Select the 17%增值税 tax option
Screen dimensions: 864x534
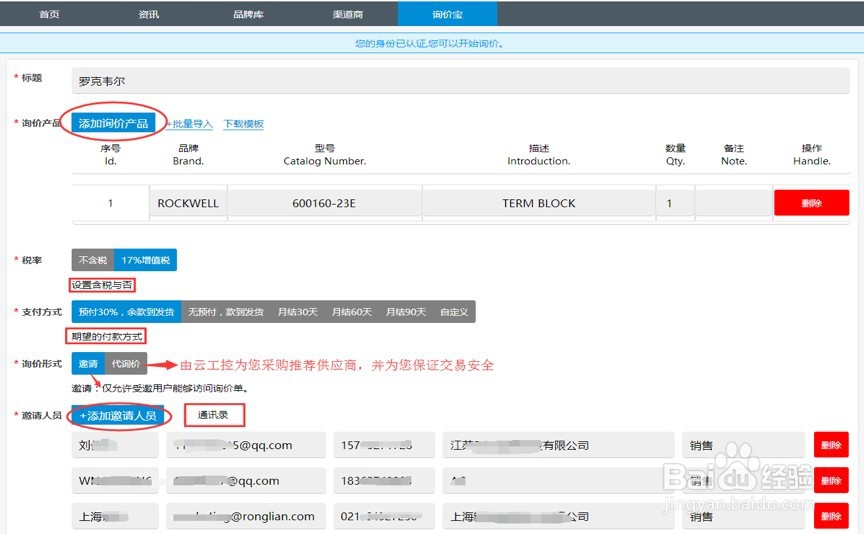[x=145, y=260]
